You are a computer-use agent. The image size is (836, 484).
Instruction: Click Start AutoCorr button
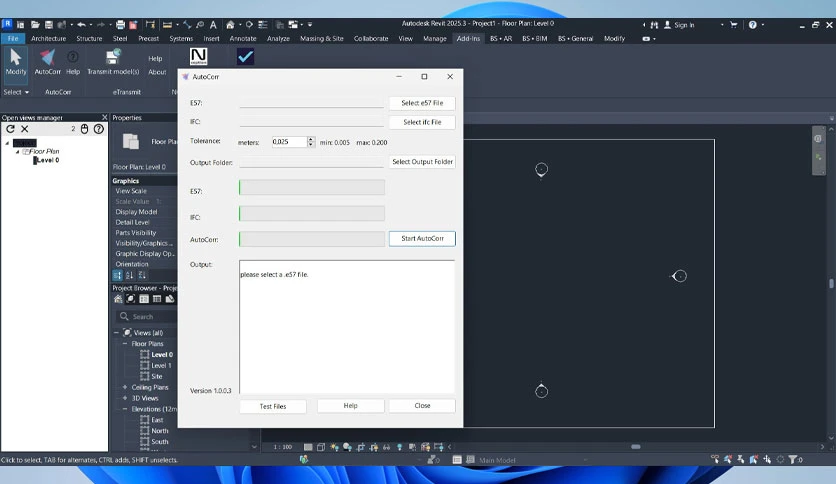pyautogui.click(x=422, y=238)
